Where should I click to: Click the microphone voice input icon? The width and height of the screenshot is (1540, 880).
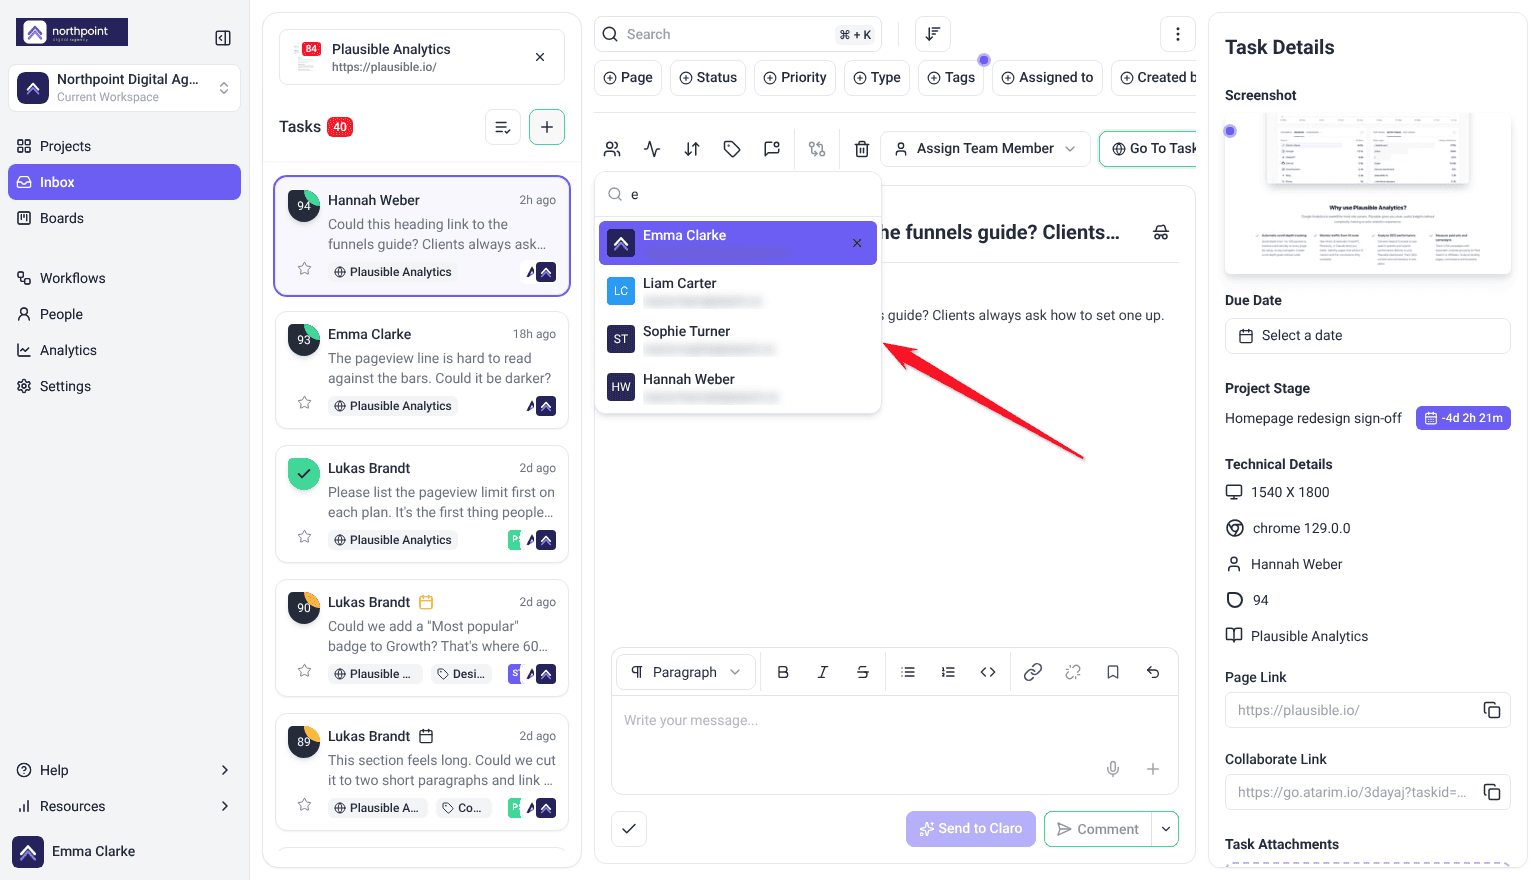1113,769
